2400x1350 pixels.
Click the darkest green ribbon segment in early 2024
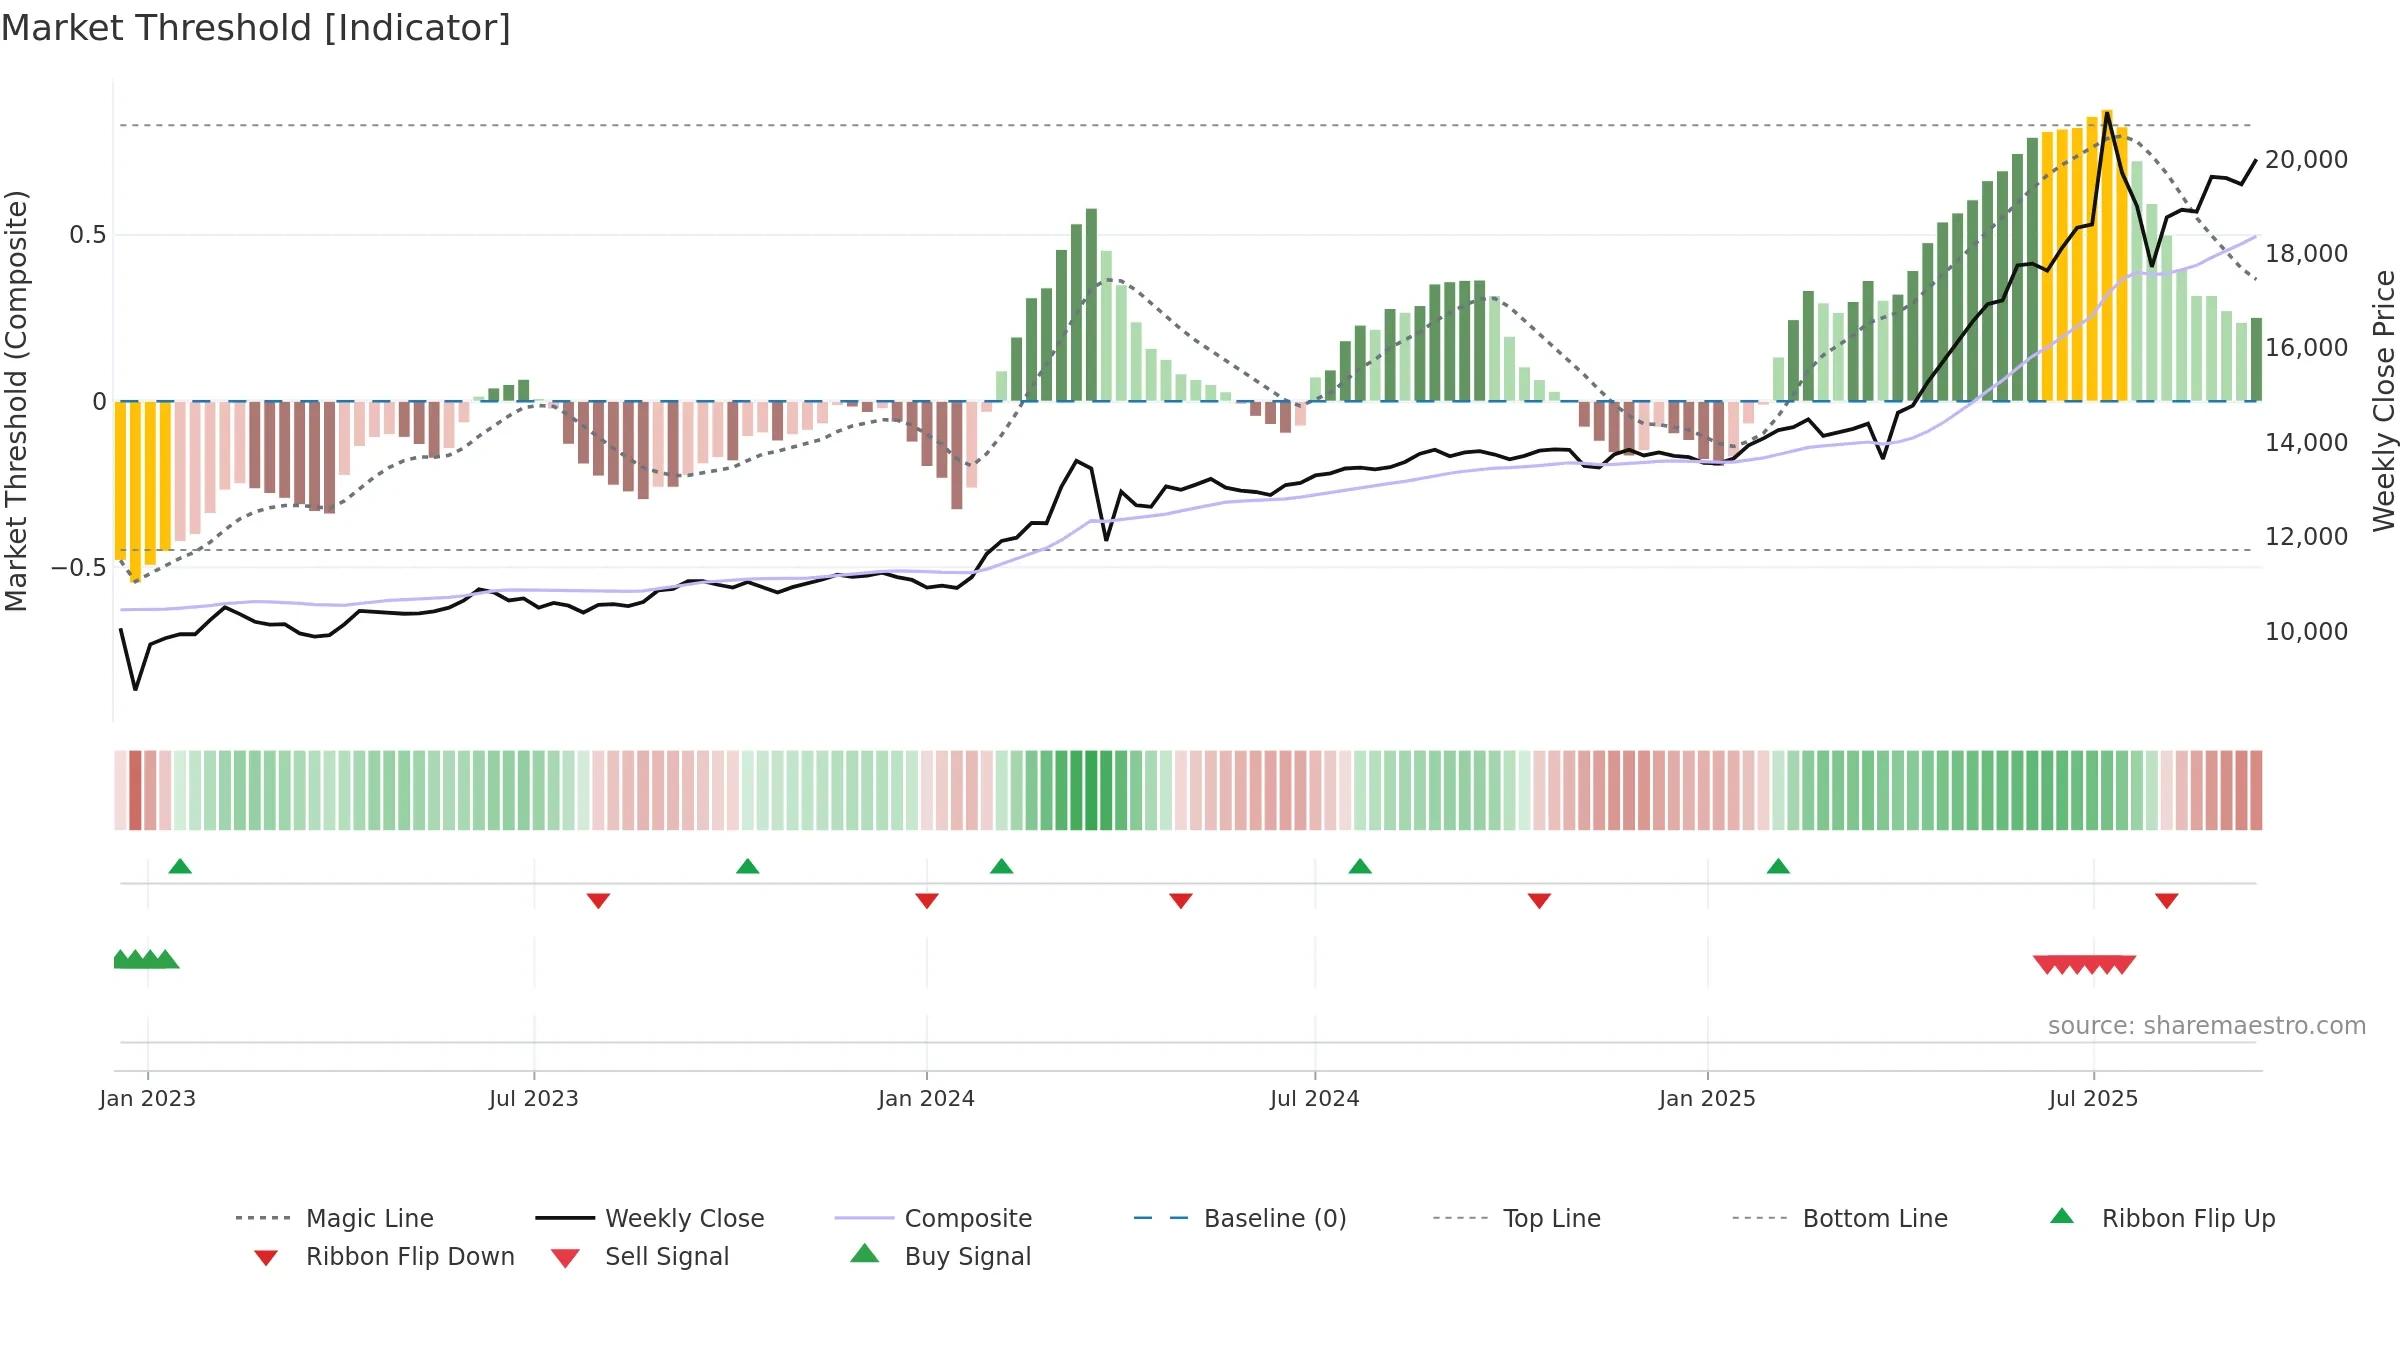pyautogui.click(x=1091, y=790)
